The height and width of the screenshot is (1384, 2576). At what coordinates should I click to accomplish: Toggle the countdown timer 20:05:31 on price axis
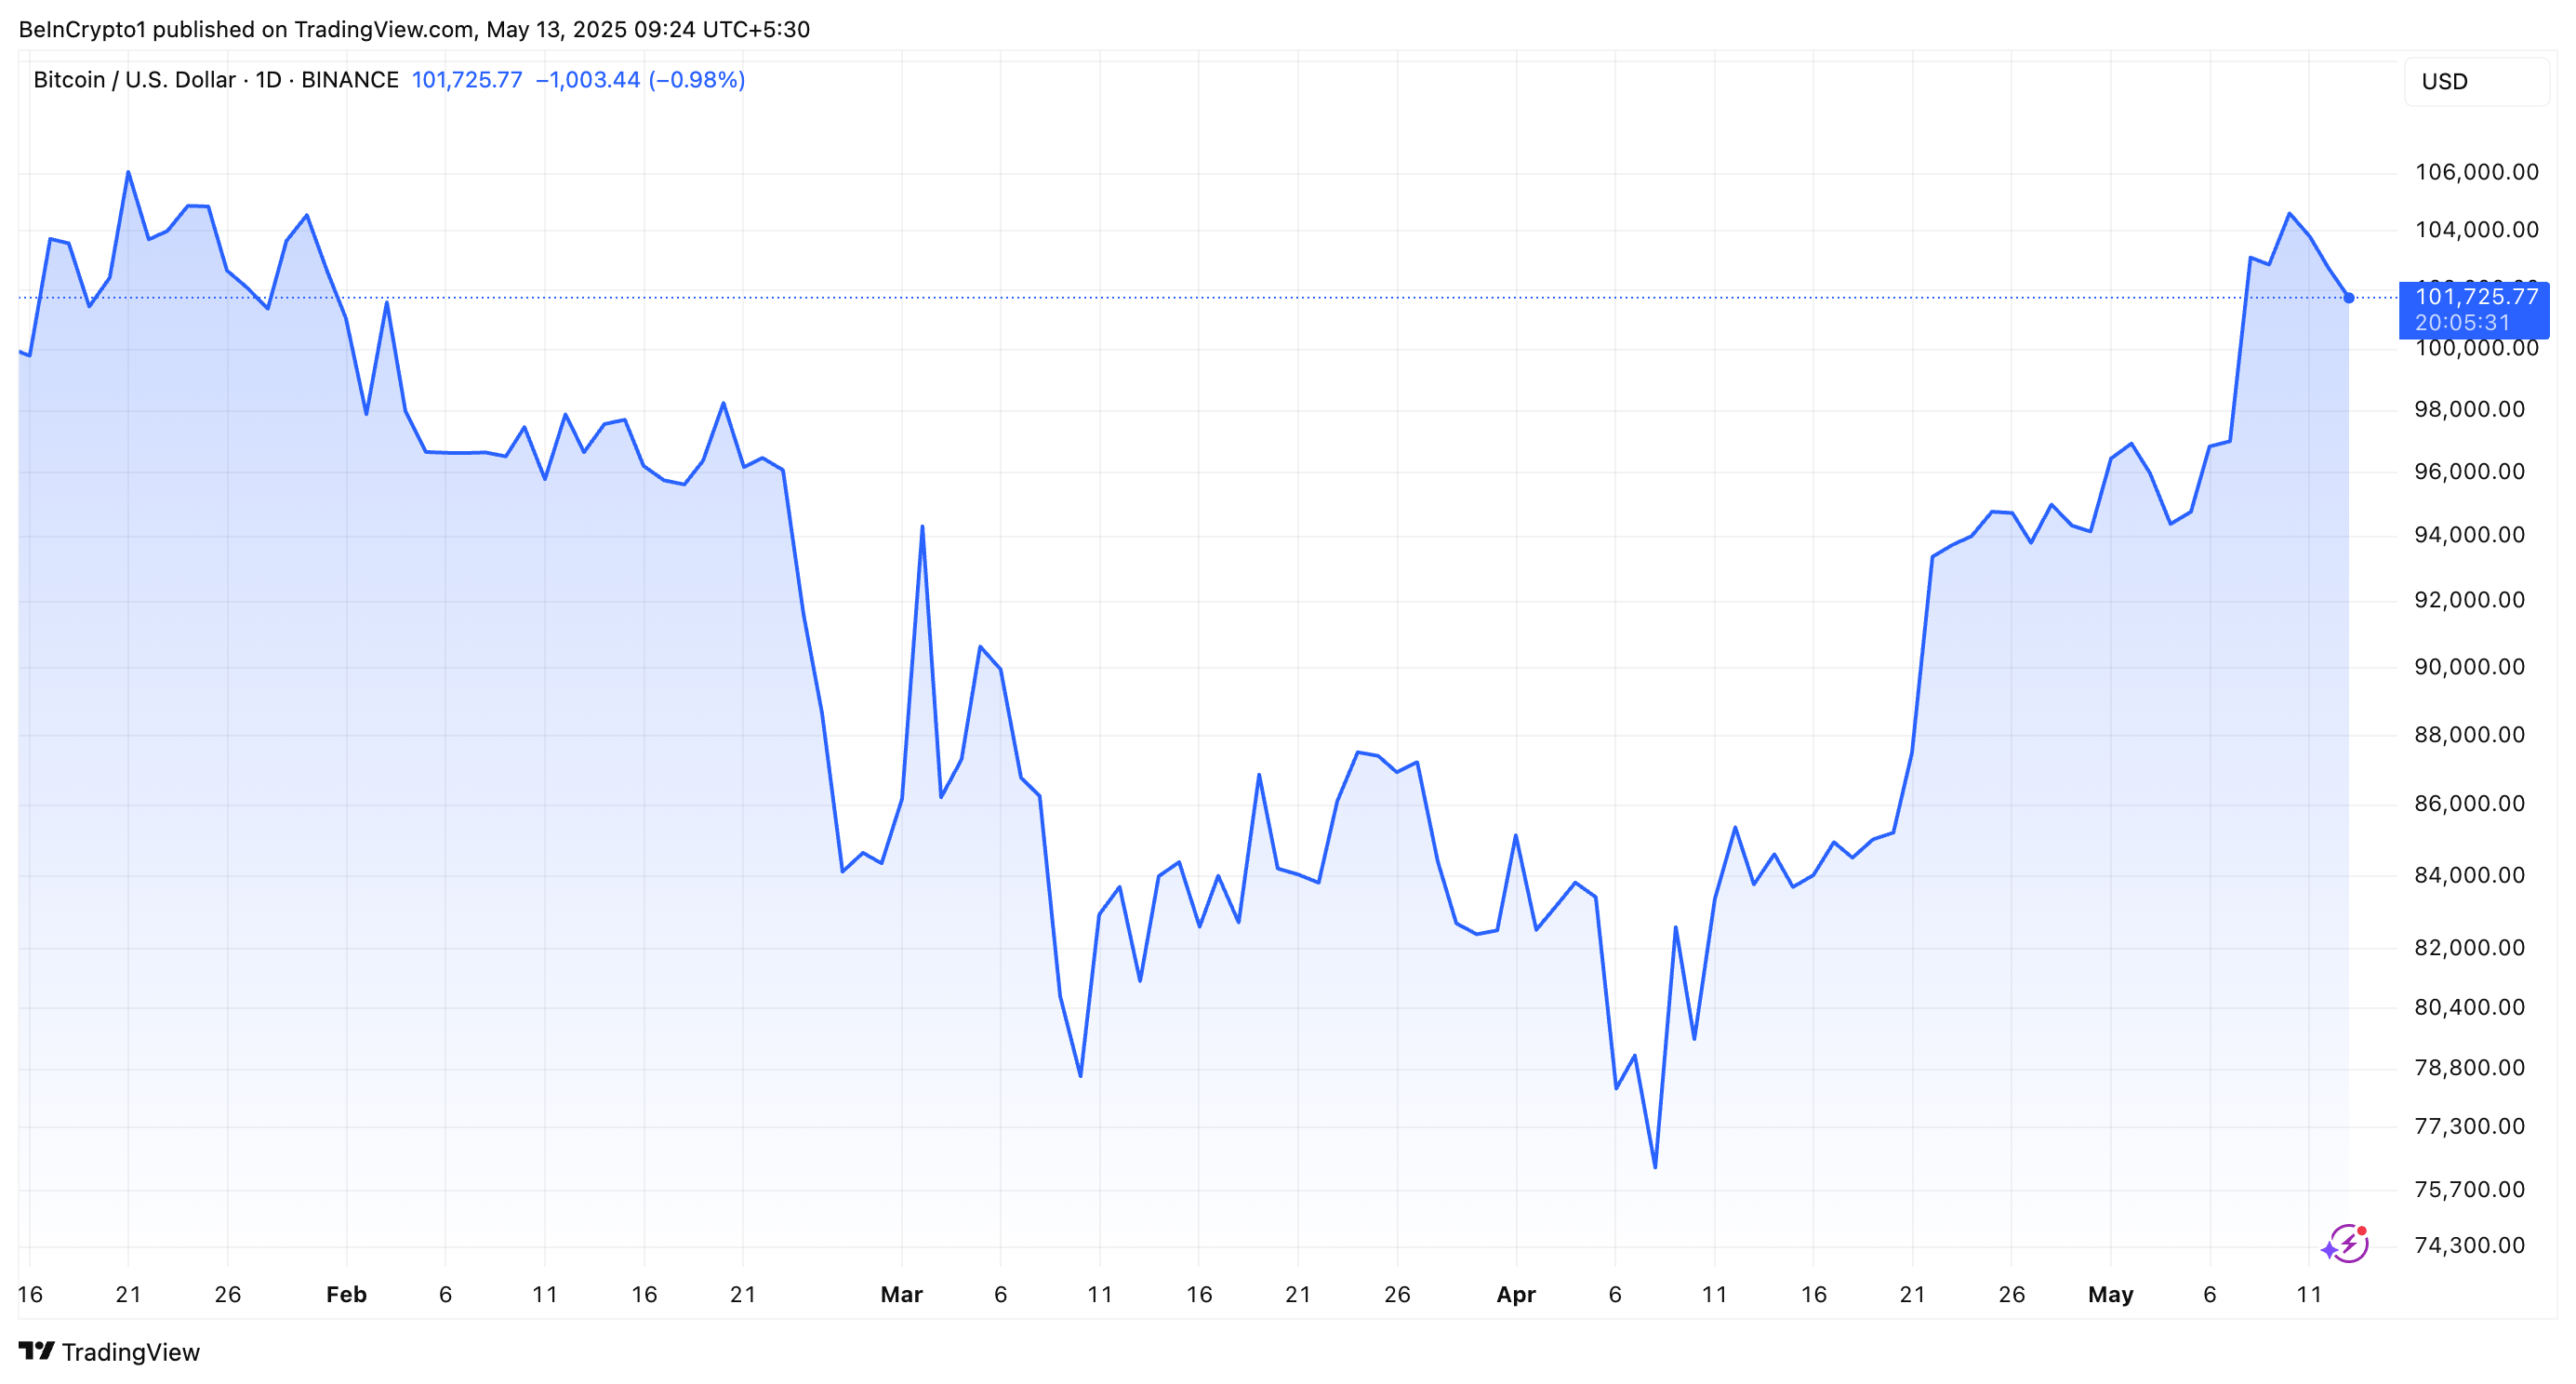(x=2461, y=321)
